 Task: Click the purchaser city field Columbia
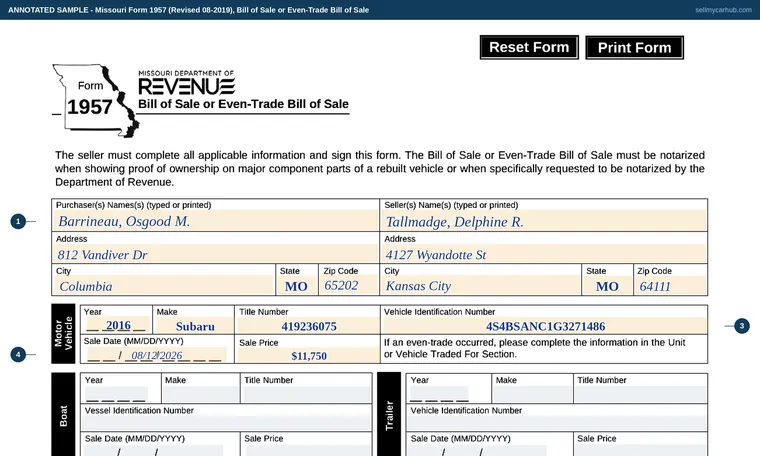(x=164, y=285)
